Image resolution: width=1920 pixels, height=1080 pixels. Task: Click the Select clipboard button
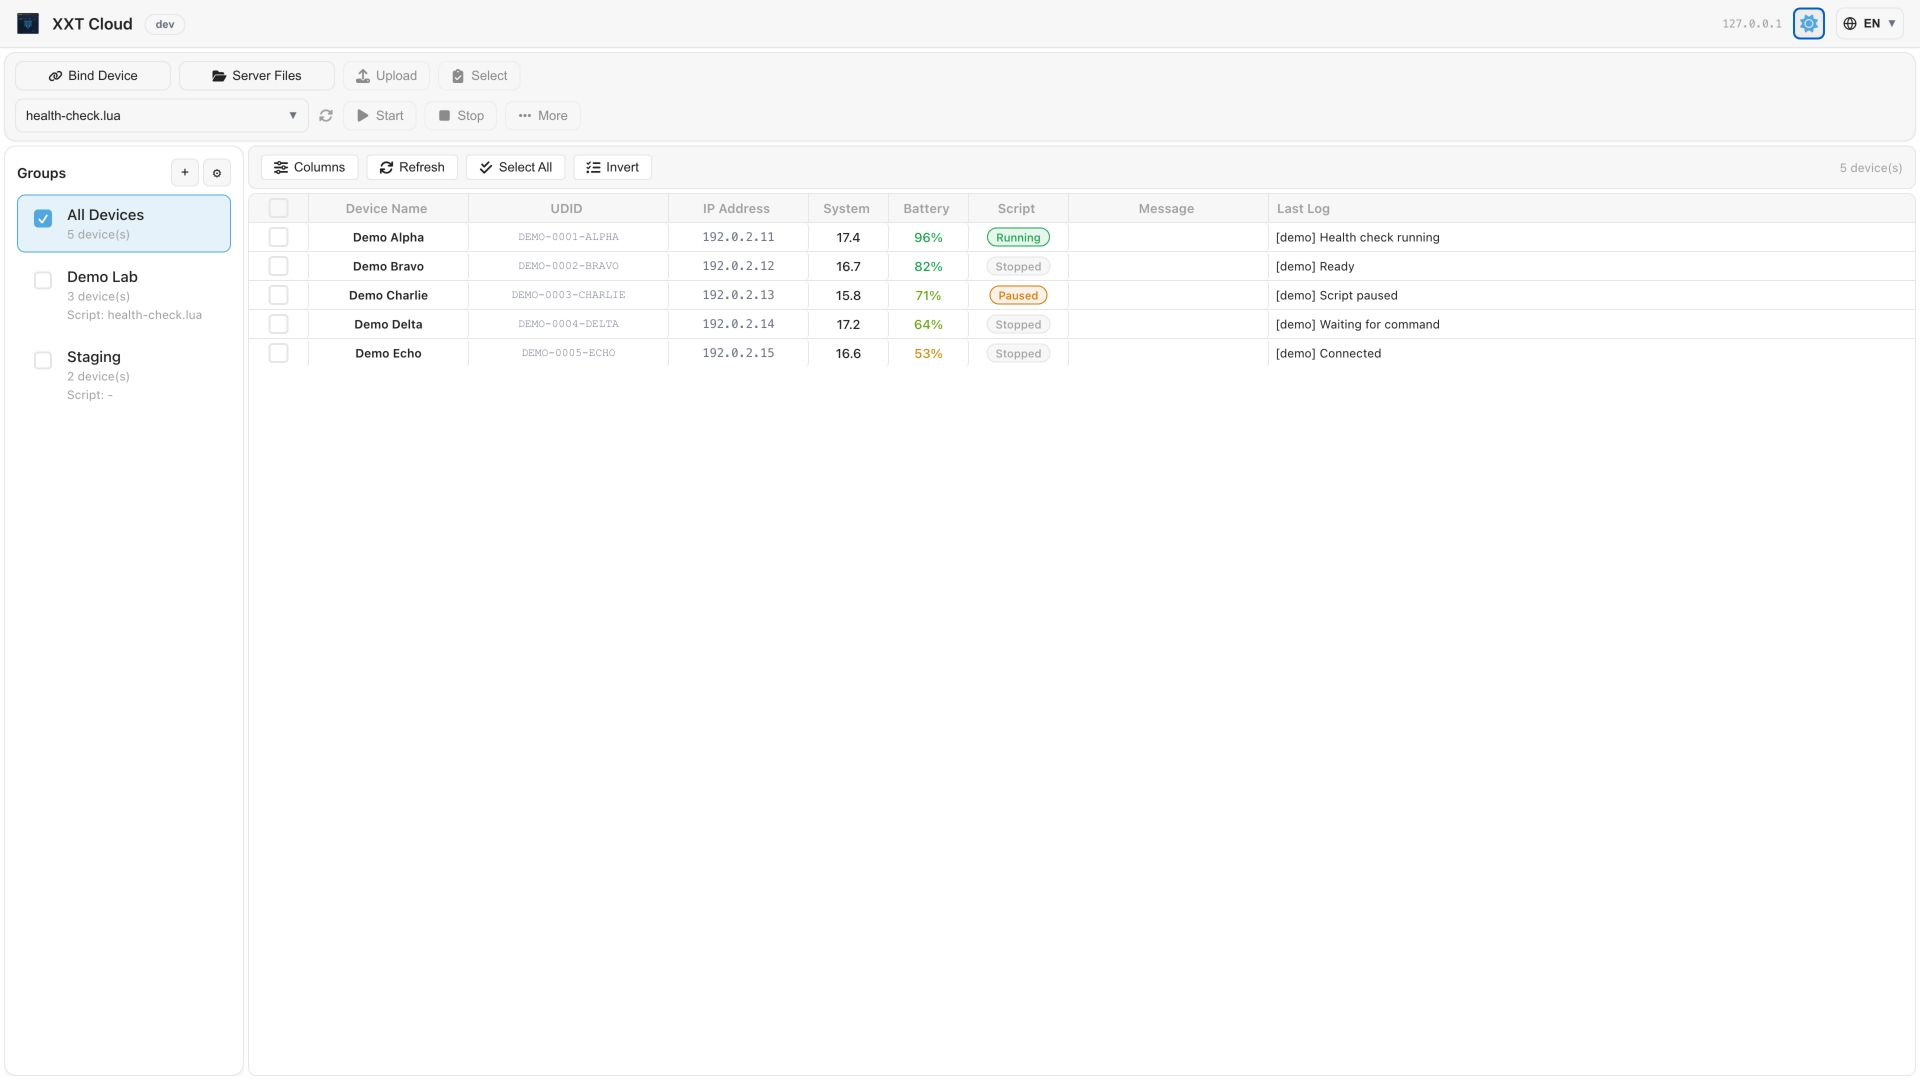pos(479,76)
